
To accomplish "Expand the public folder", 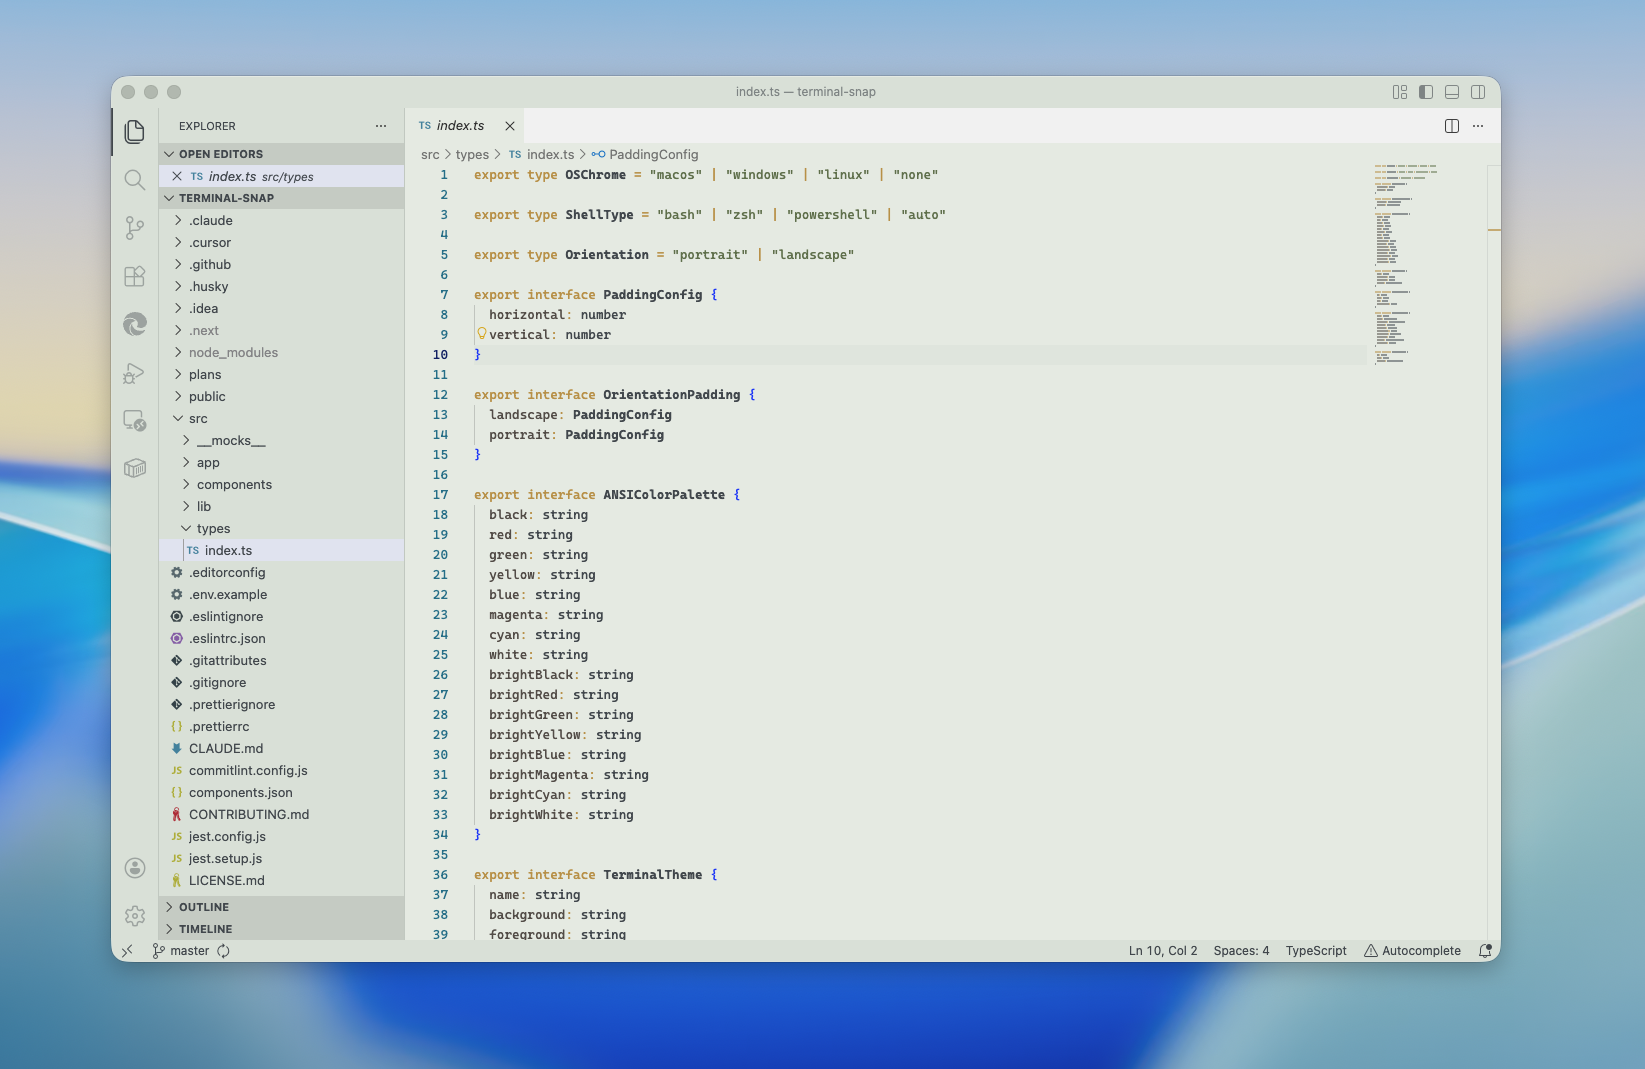I will (282, 396).
